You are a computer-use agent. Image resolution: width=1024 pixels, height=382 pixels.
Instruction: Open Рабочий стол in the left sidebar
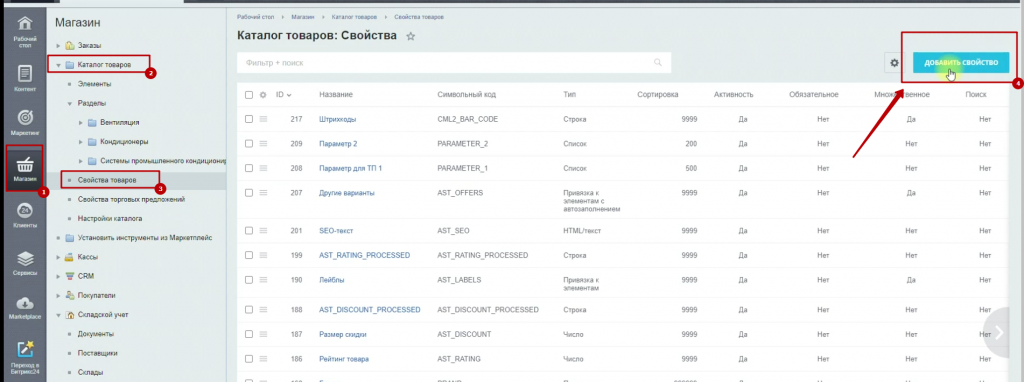[x=25, y=31]
